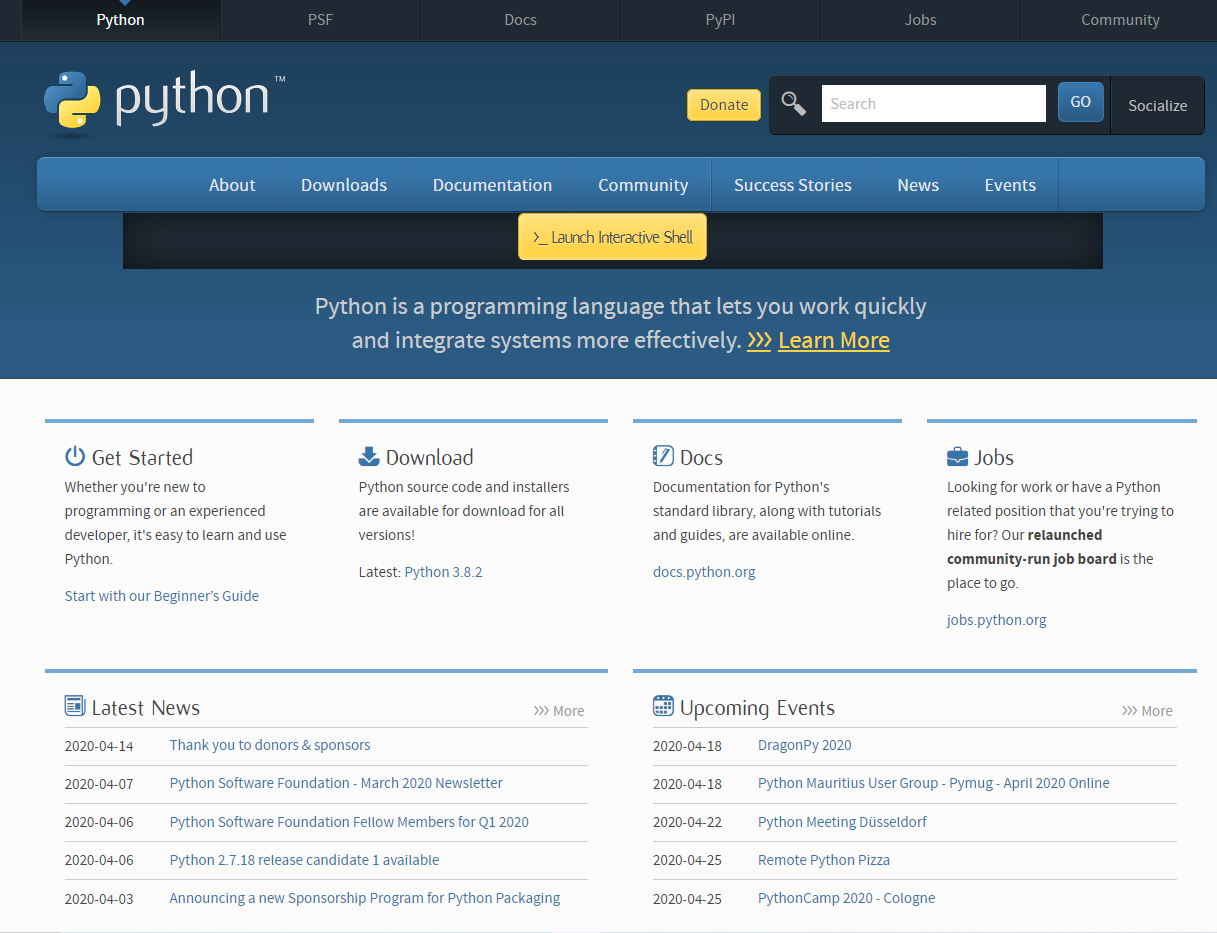
Task: Open the Events navigation menu
Action: [1010, 185]
